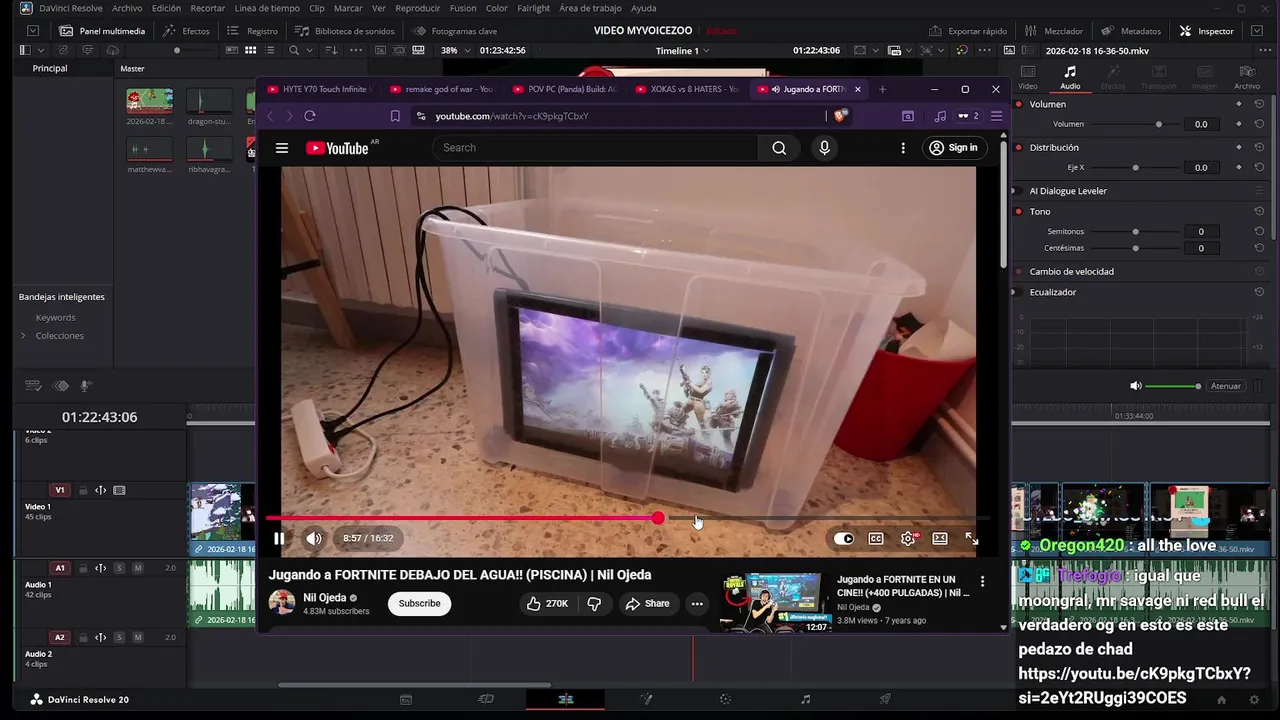Enable the Ecualizador section toggle

tap(1019, 292)
